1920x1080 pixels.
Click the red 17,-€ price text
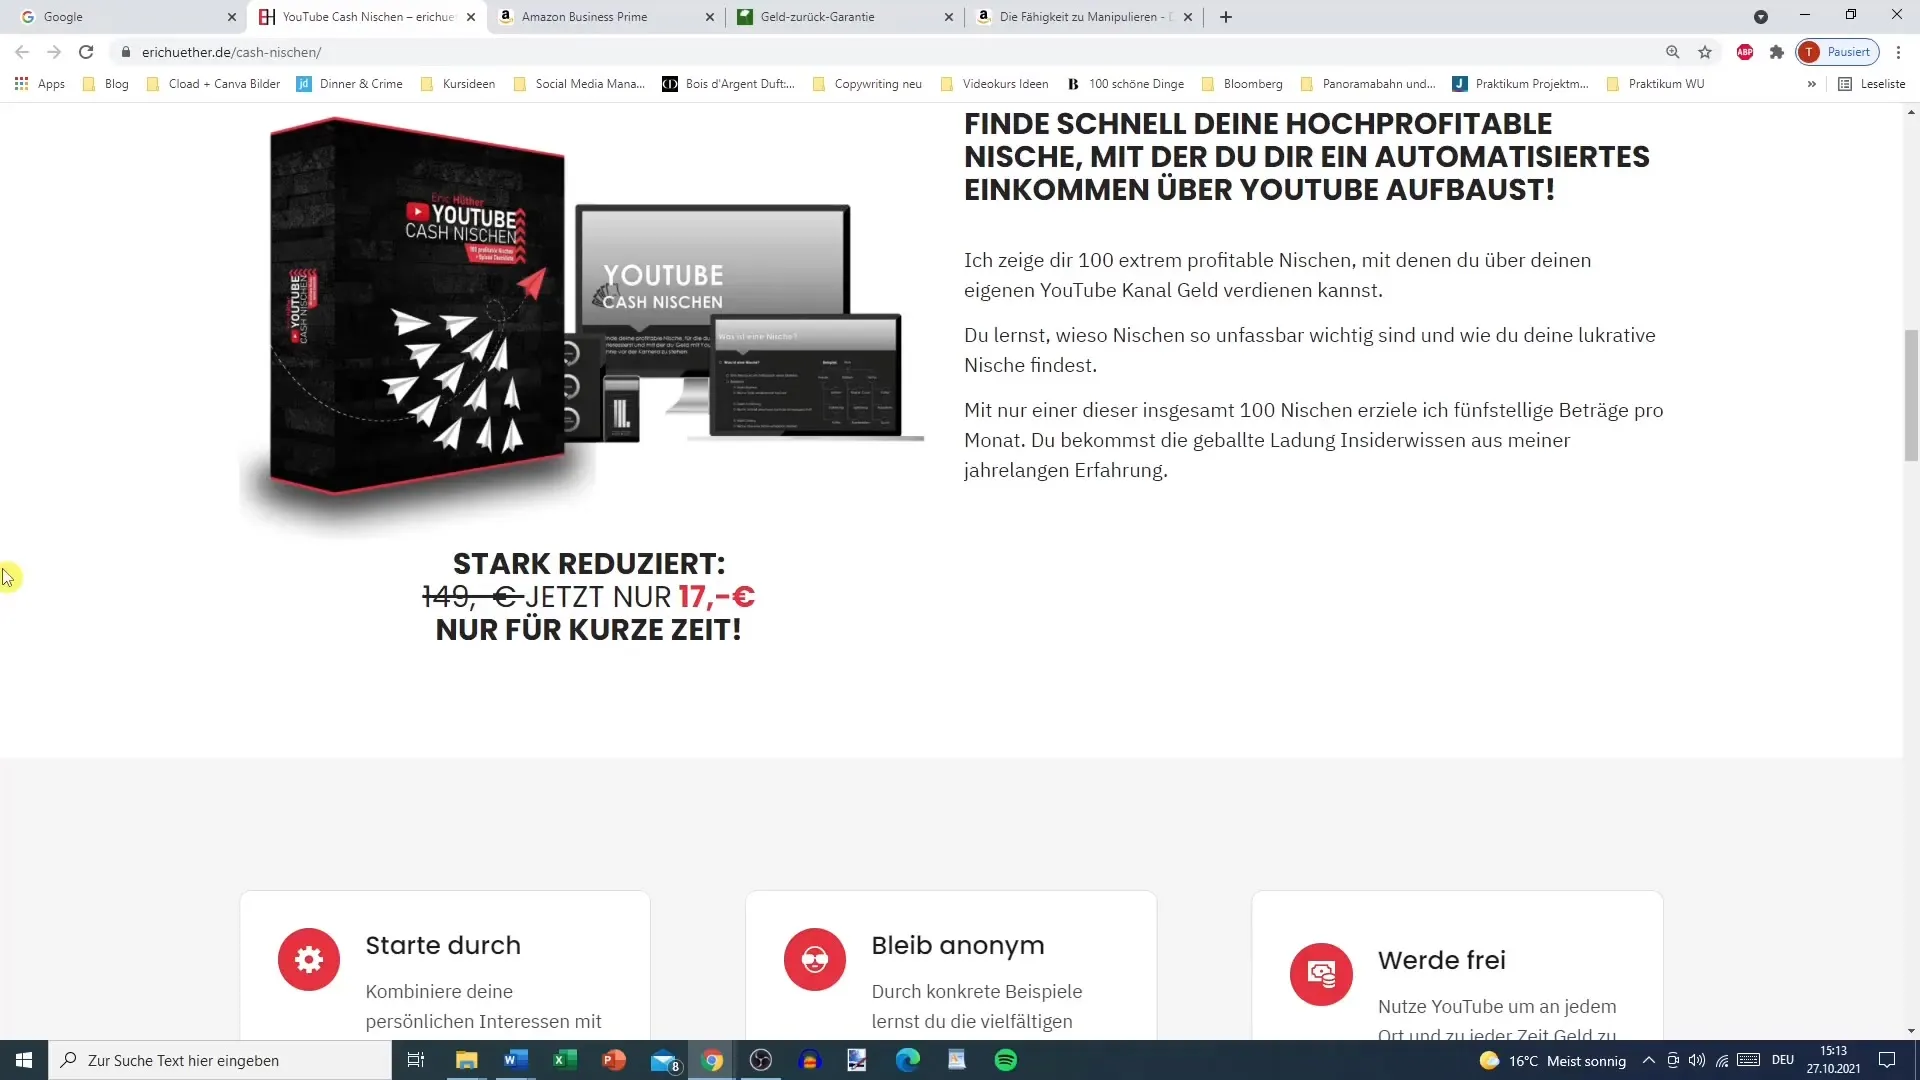(x=716, y=597)
